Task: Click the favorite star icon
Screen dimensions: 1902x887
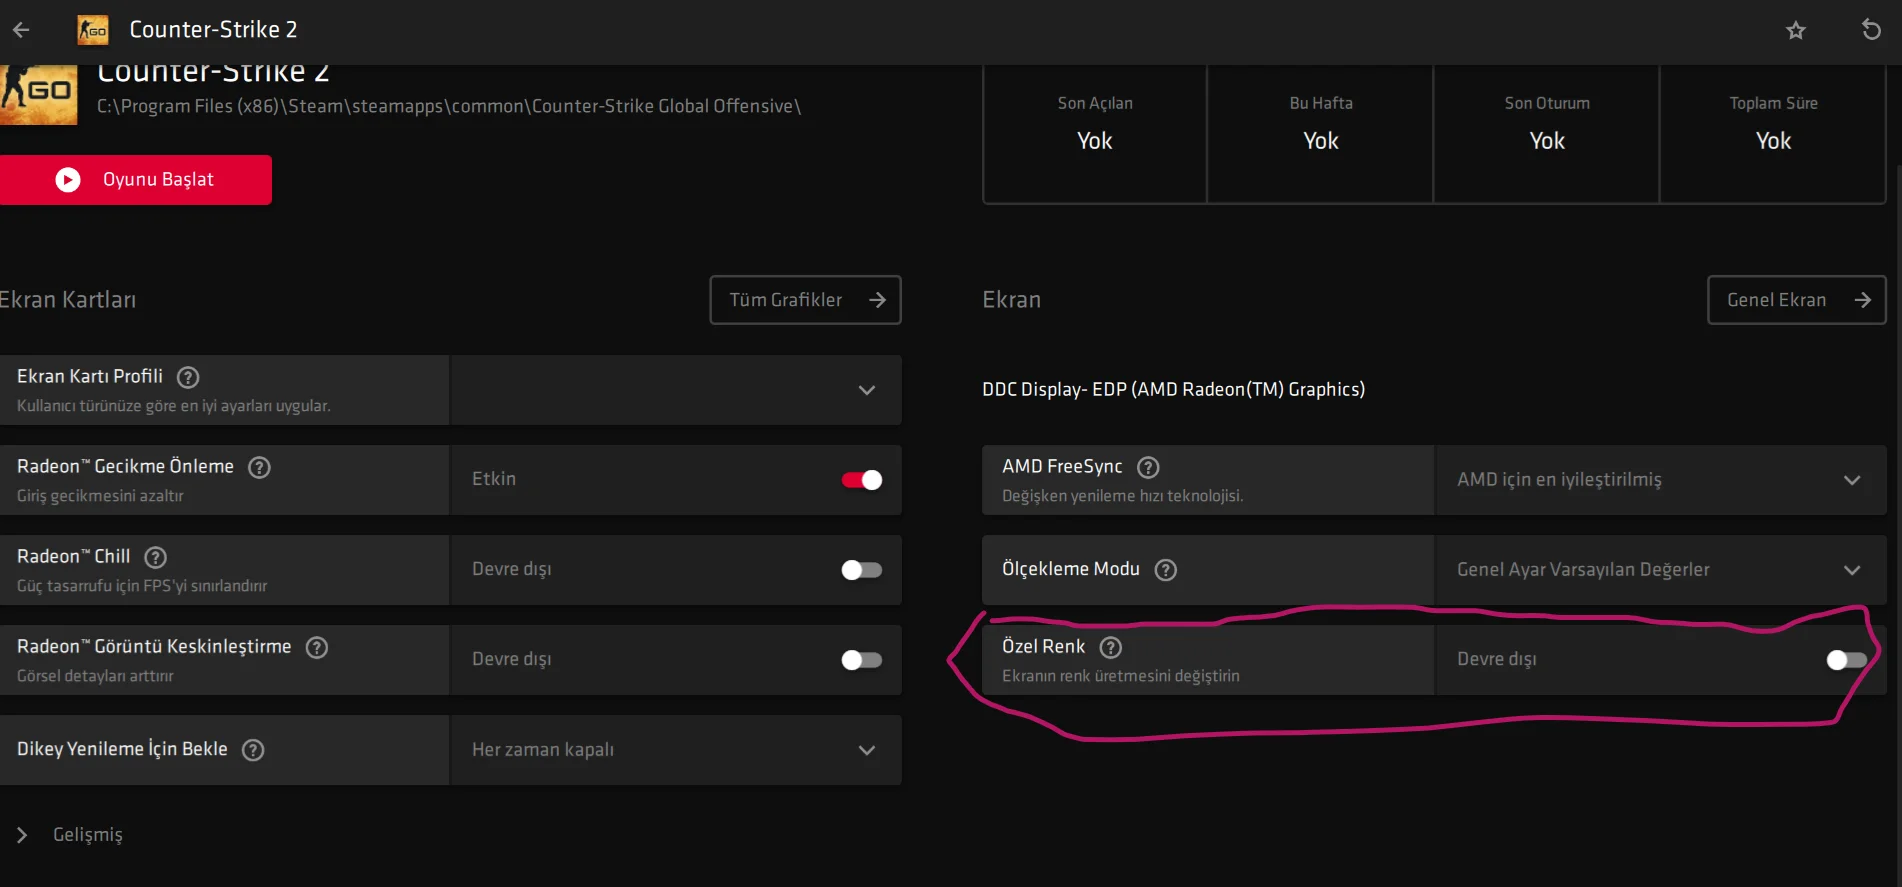Action: [1795, 30]
